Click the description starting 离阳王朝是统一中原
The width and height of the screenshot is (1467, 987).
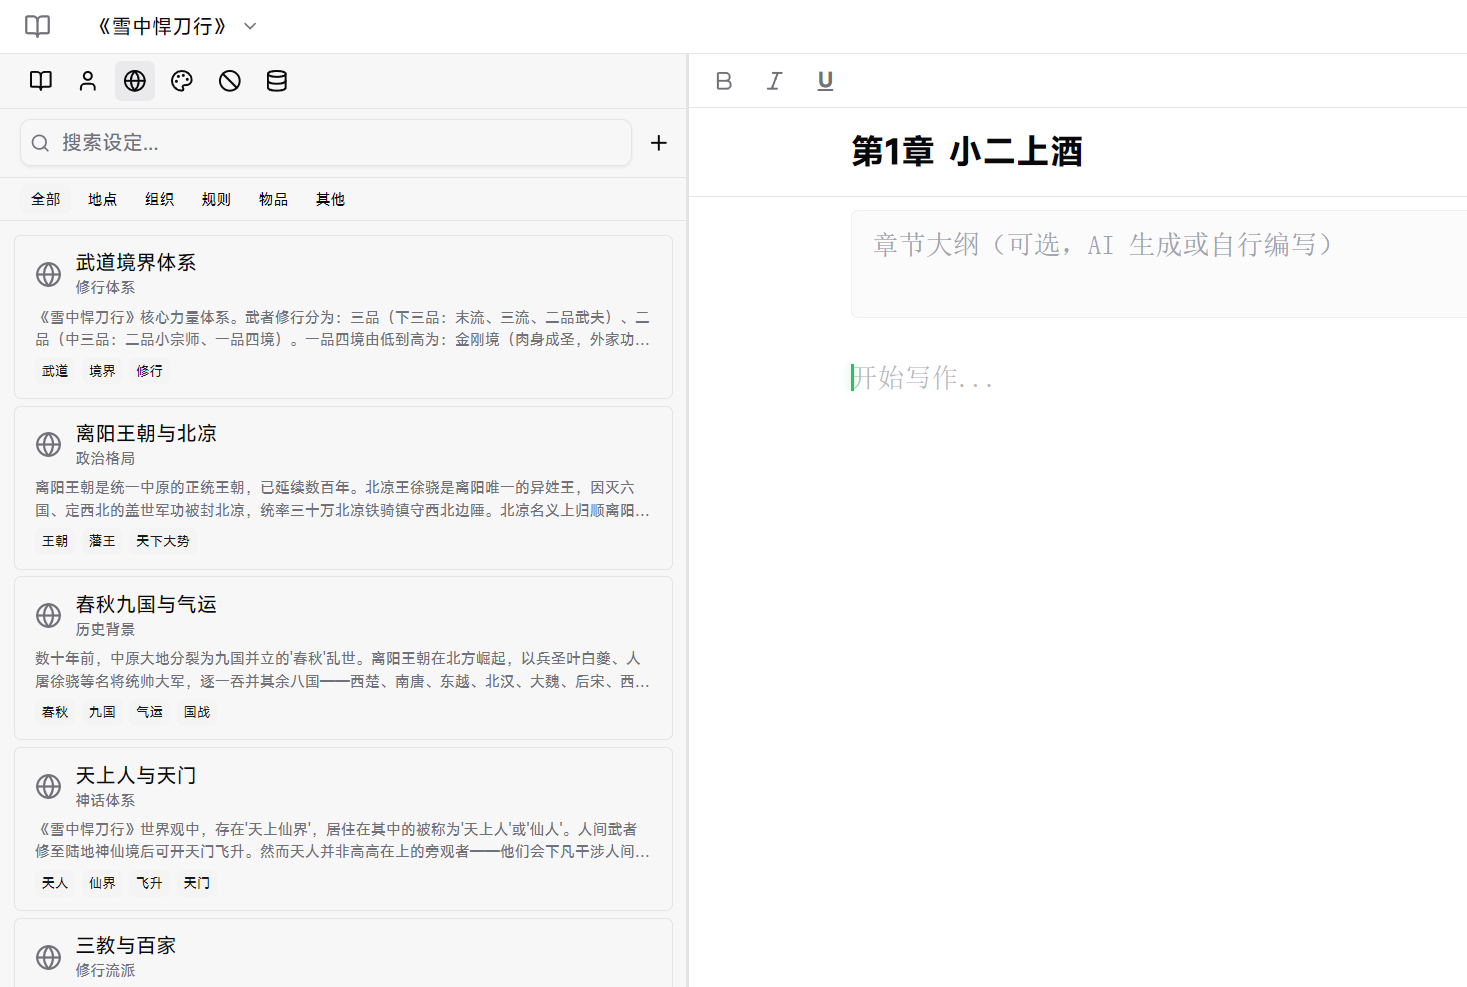coord(343,499)
